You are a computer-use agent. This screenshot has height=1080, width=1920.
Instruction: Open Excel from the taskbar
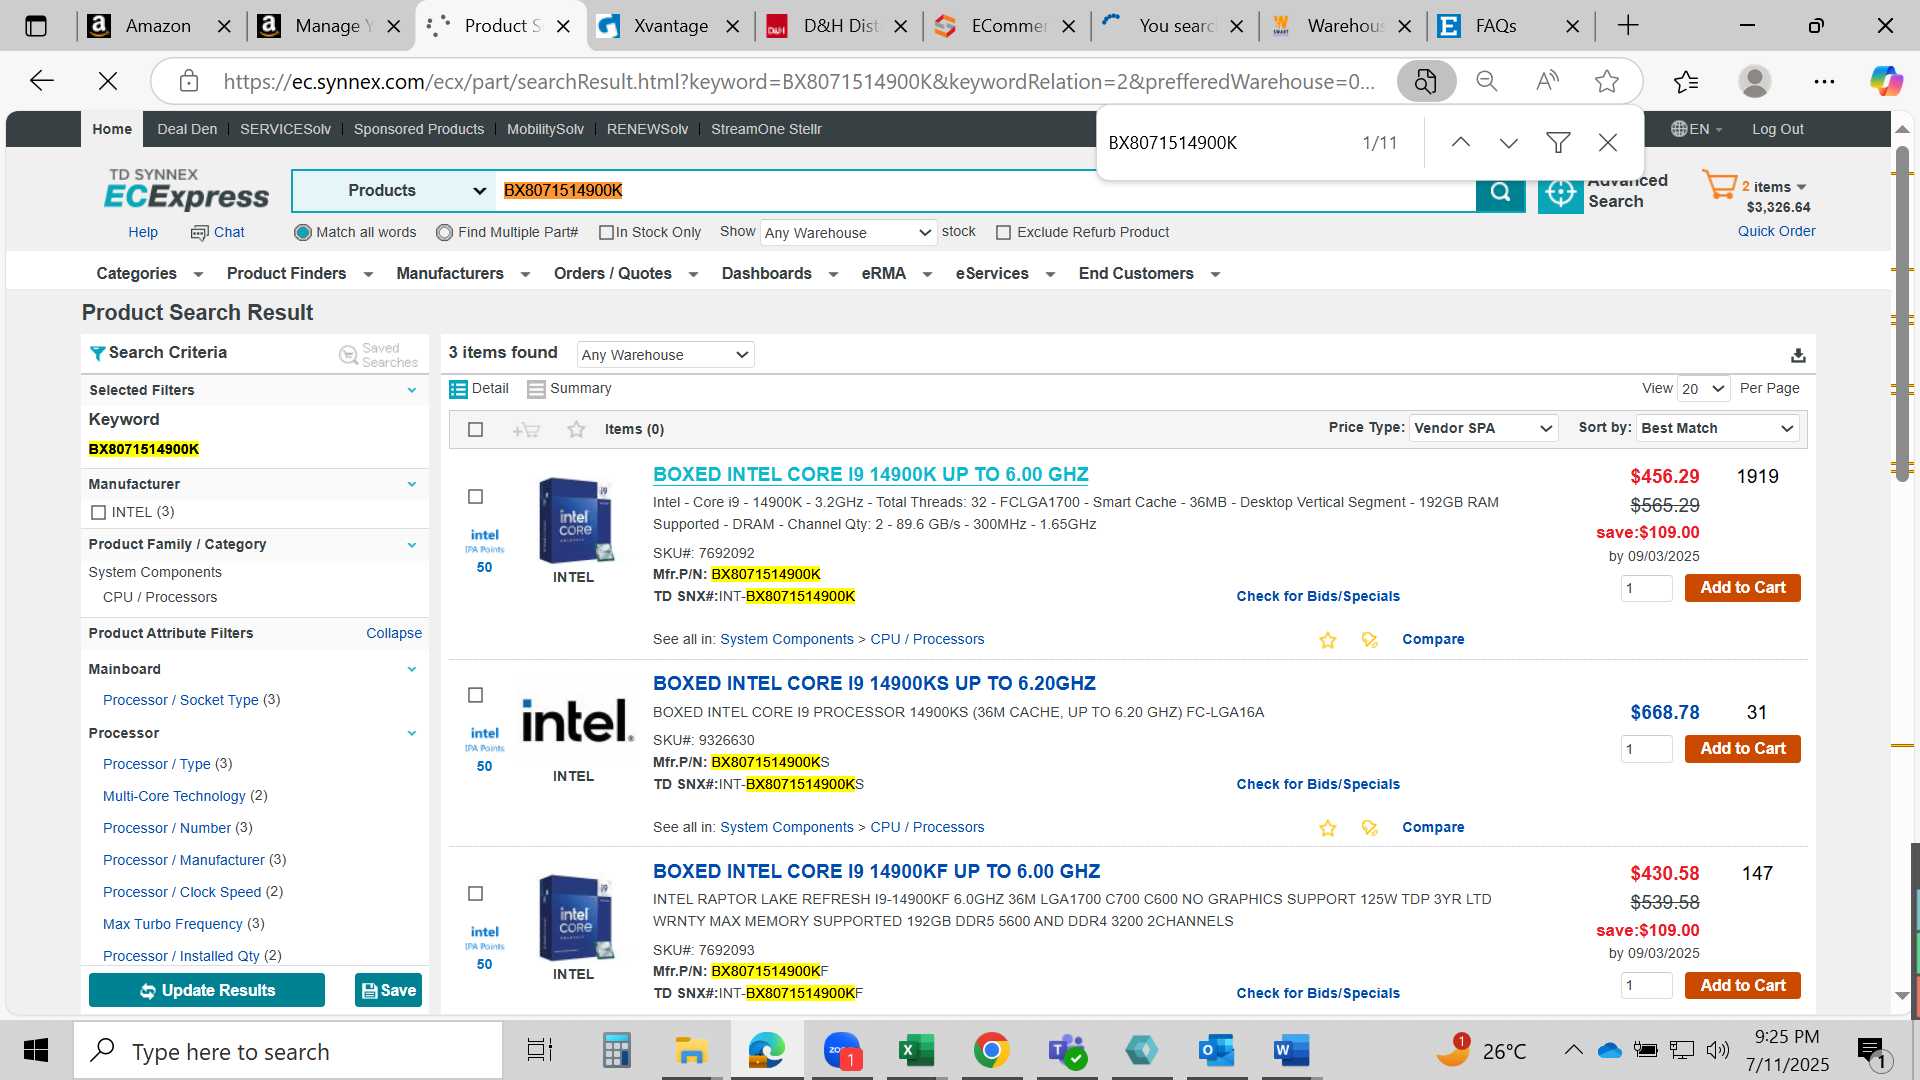916,1051
